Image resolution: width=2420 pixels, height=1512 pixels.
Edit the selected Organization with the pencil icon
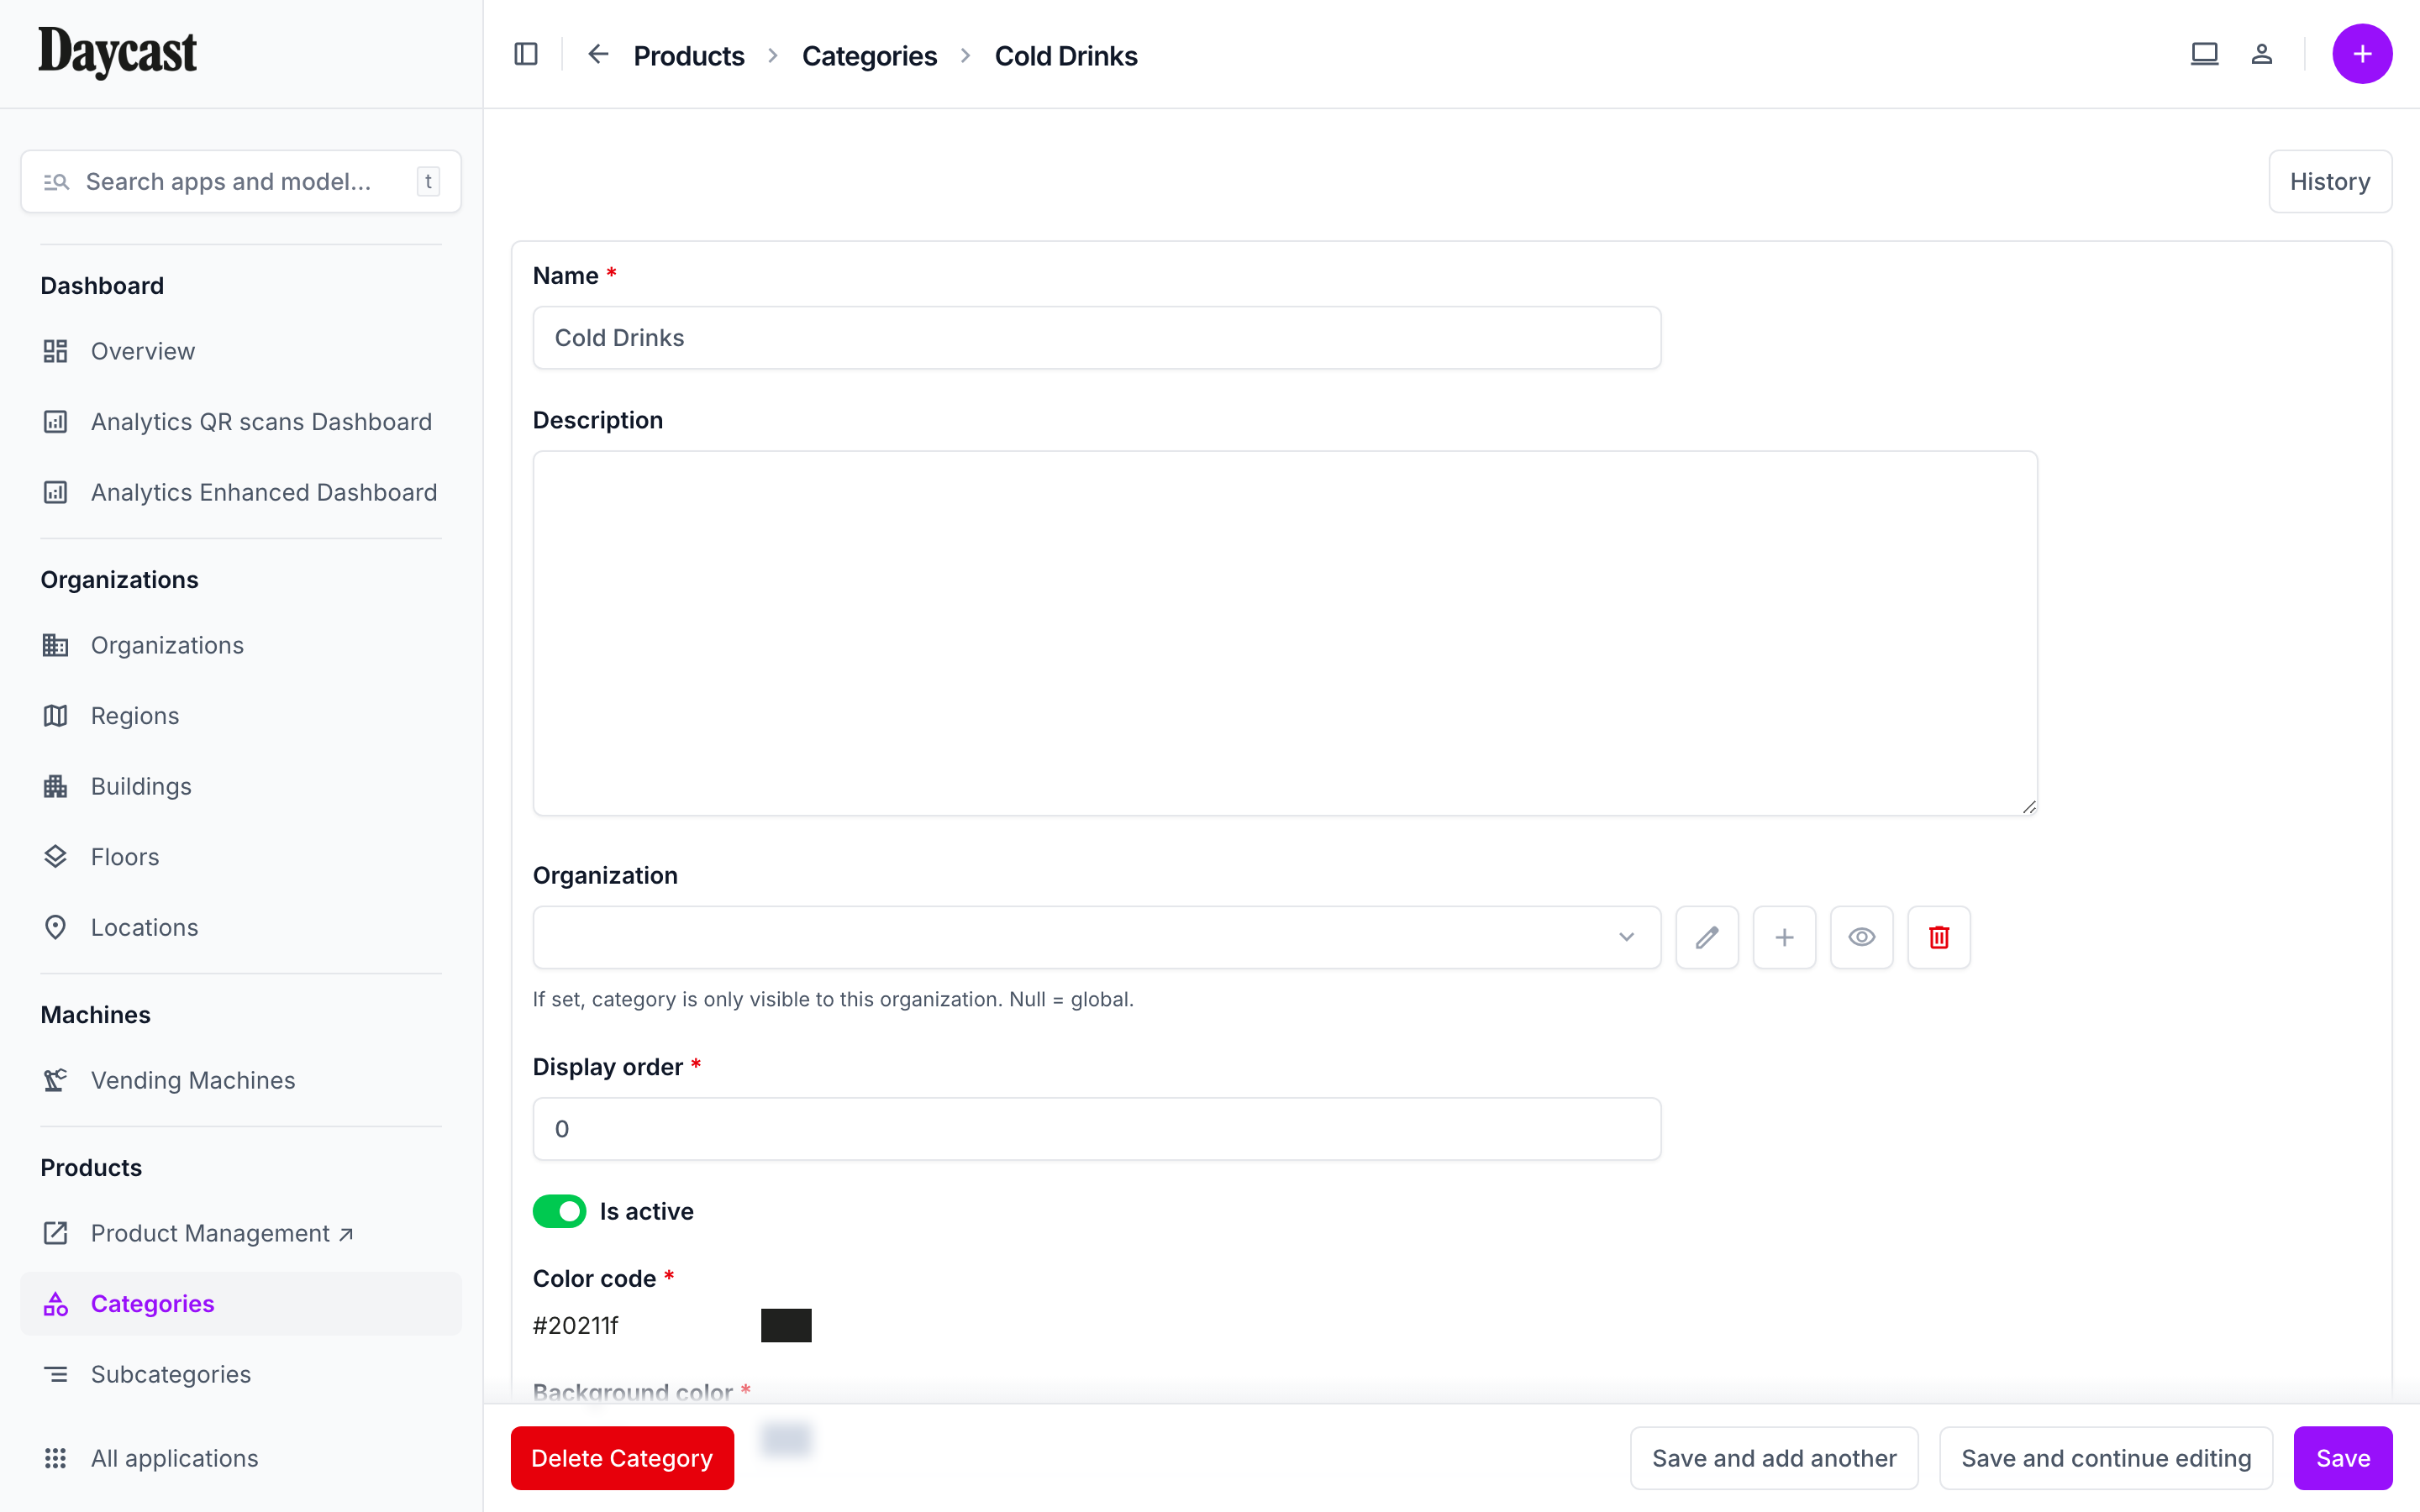[1706, 937]
